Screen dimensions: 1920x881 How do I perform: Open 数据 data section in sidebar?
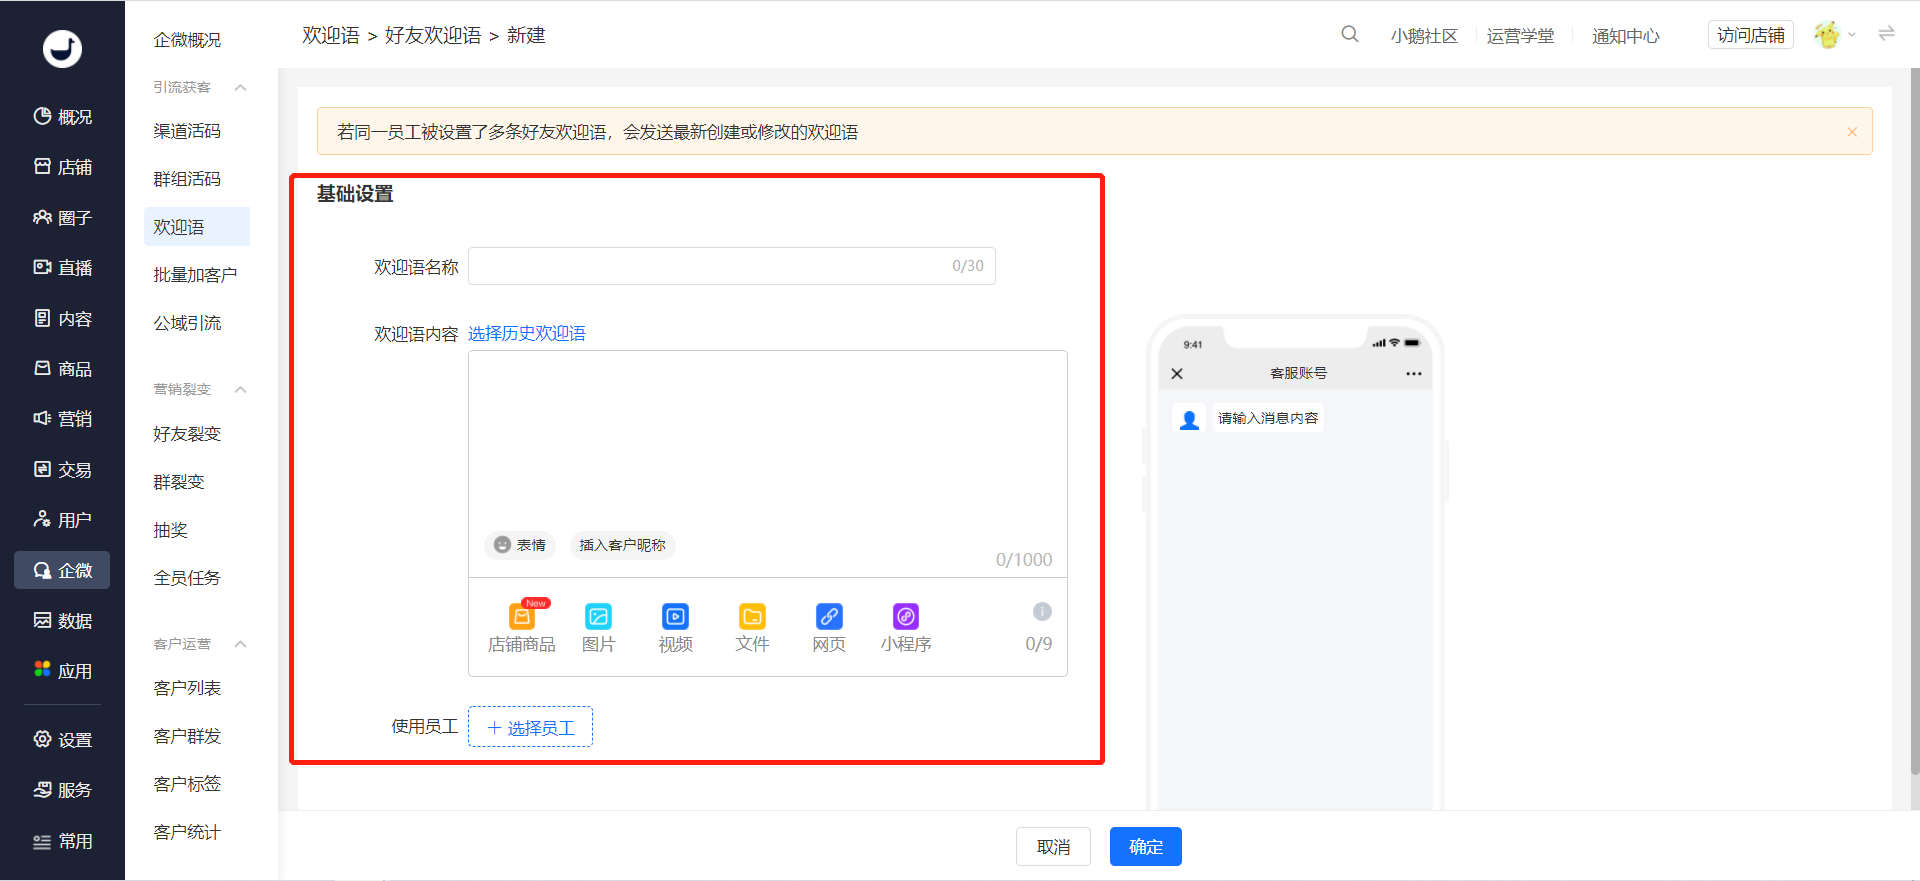tap(62, 621)
